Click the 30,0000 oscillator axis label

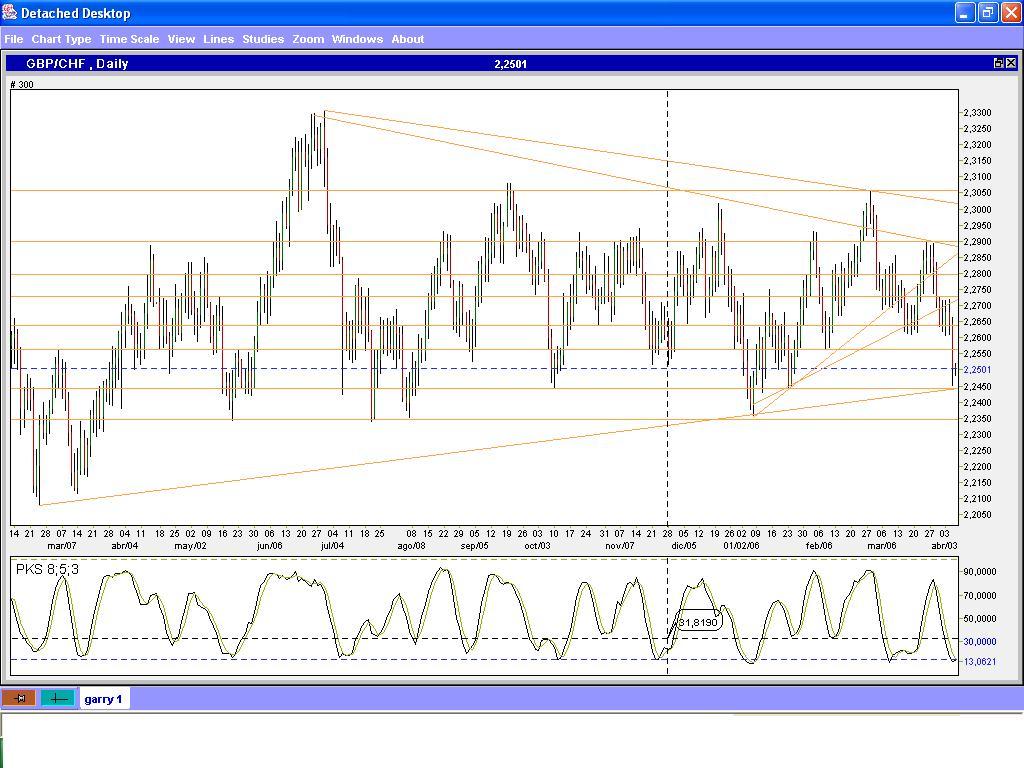980,641
